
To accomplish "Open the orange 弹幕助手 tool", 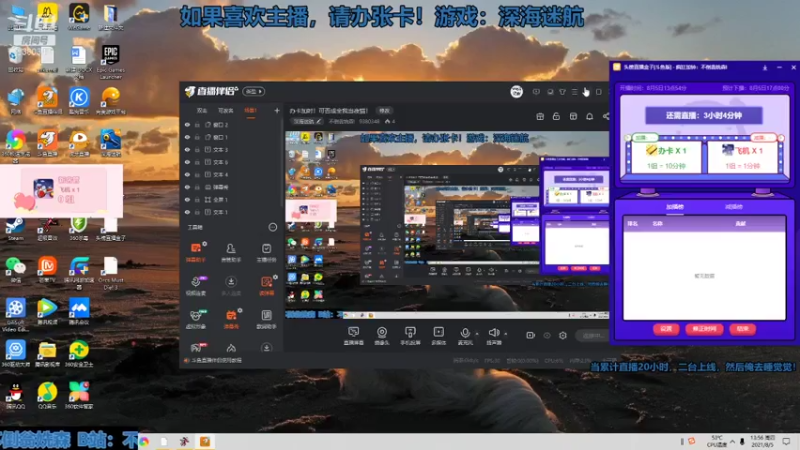I will 196,252.
